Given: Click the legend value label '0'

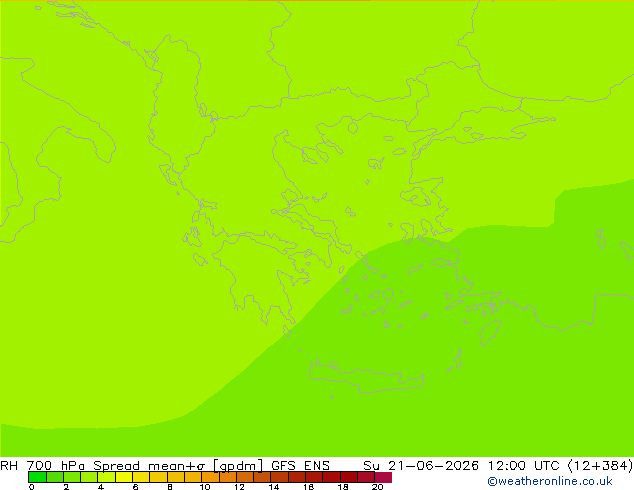Looking at the screenshot, I should pos(32,487).
